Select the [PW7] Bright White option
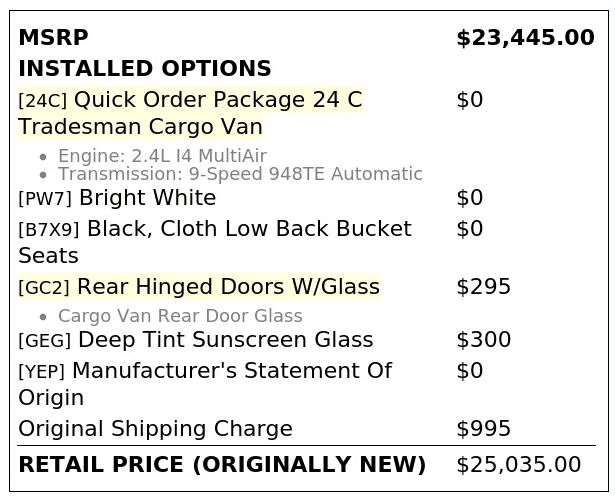Viewport: 615px width, 496px height. click(117, 198)
